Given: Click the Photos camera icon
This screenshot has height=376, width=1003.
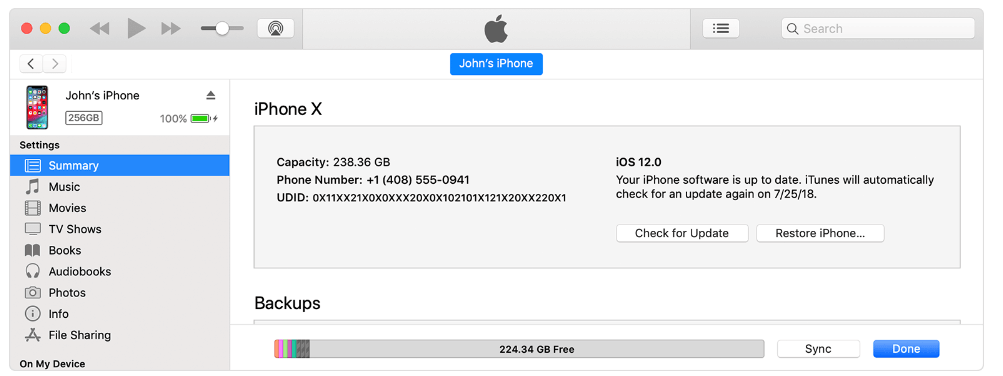Looking at the screenshot, I should (33, 292).
